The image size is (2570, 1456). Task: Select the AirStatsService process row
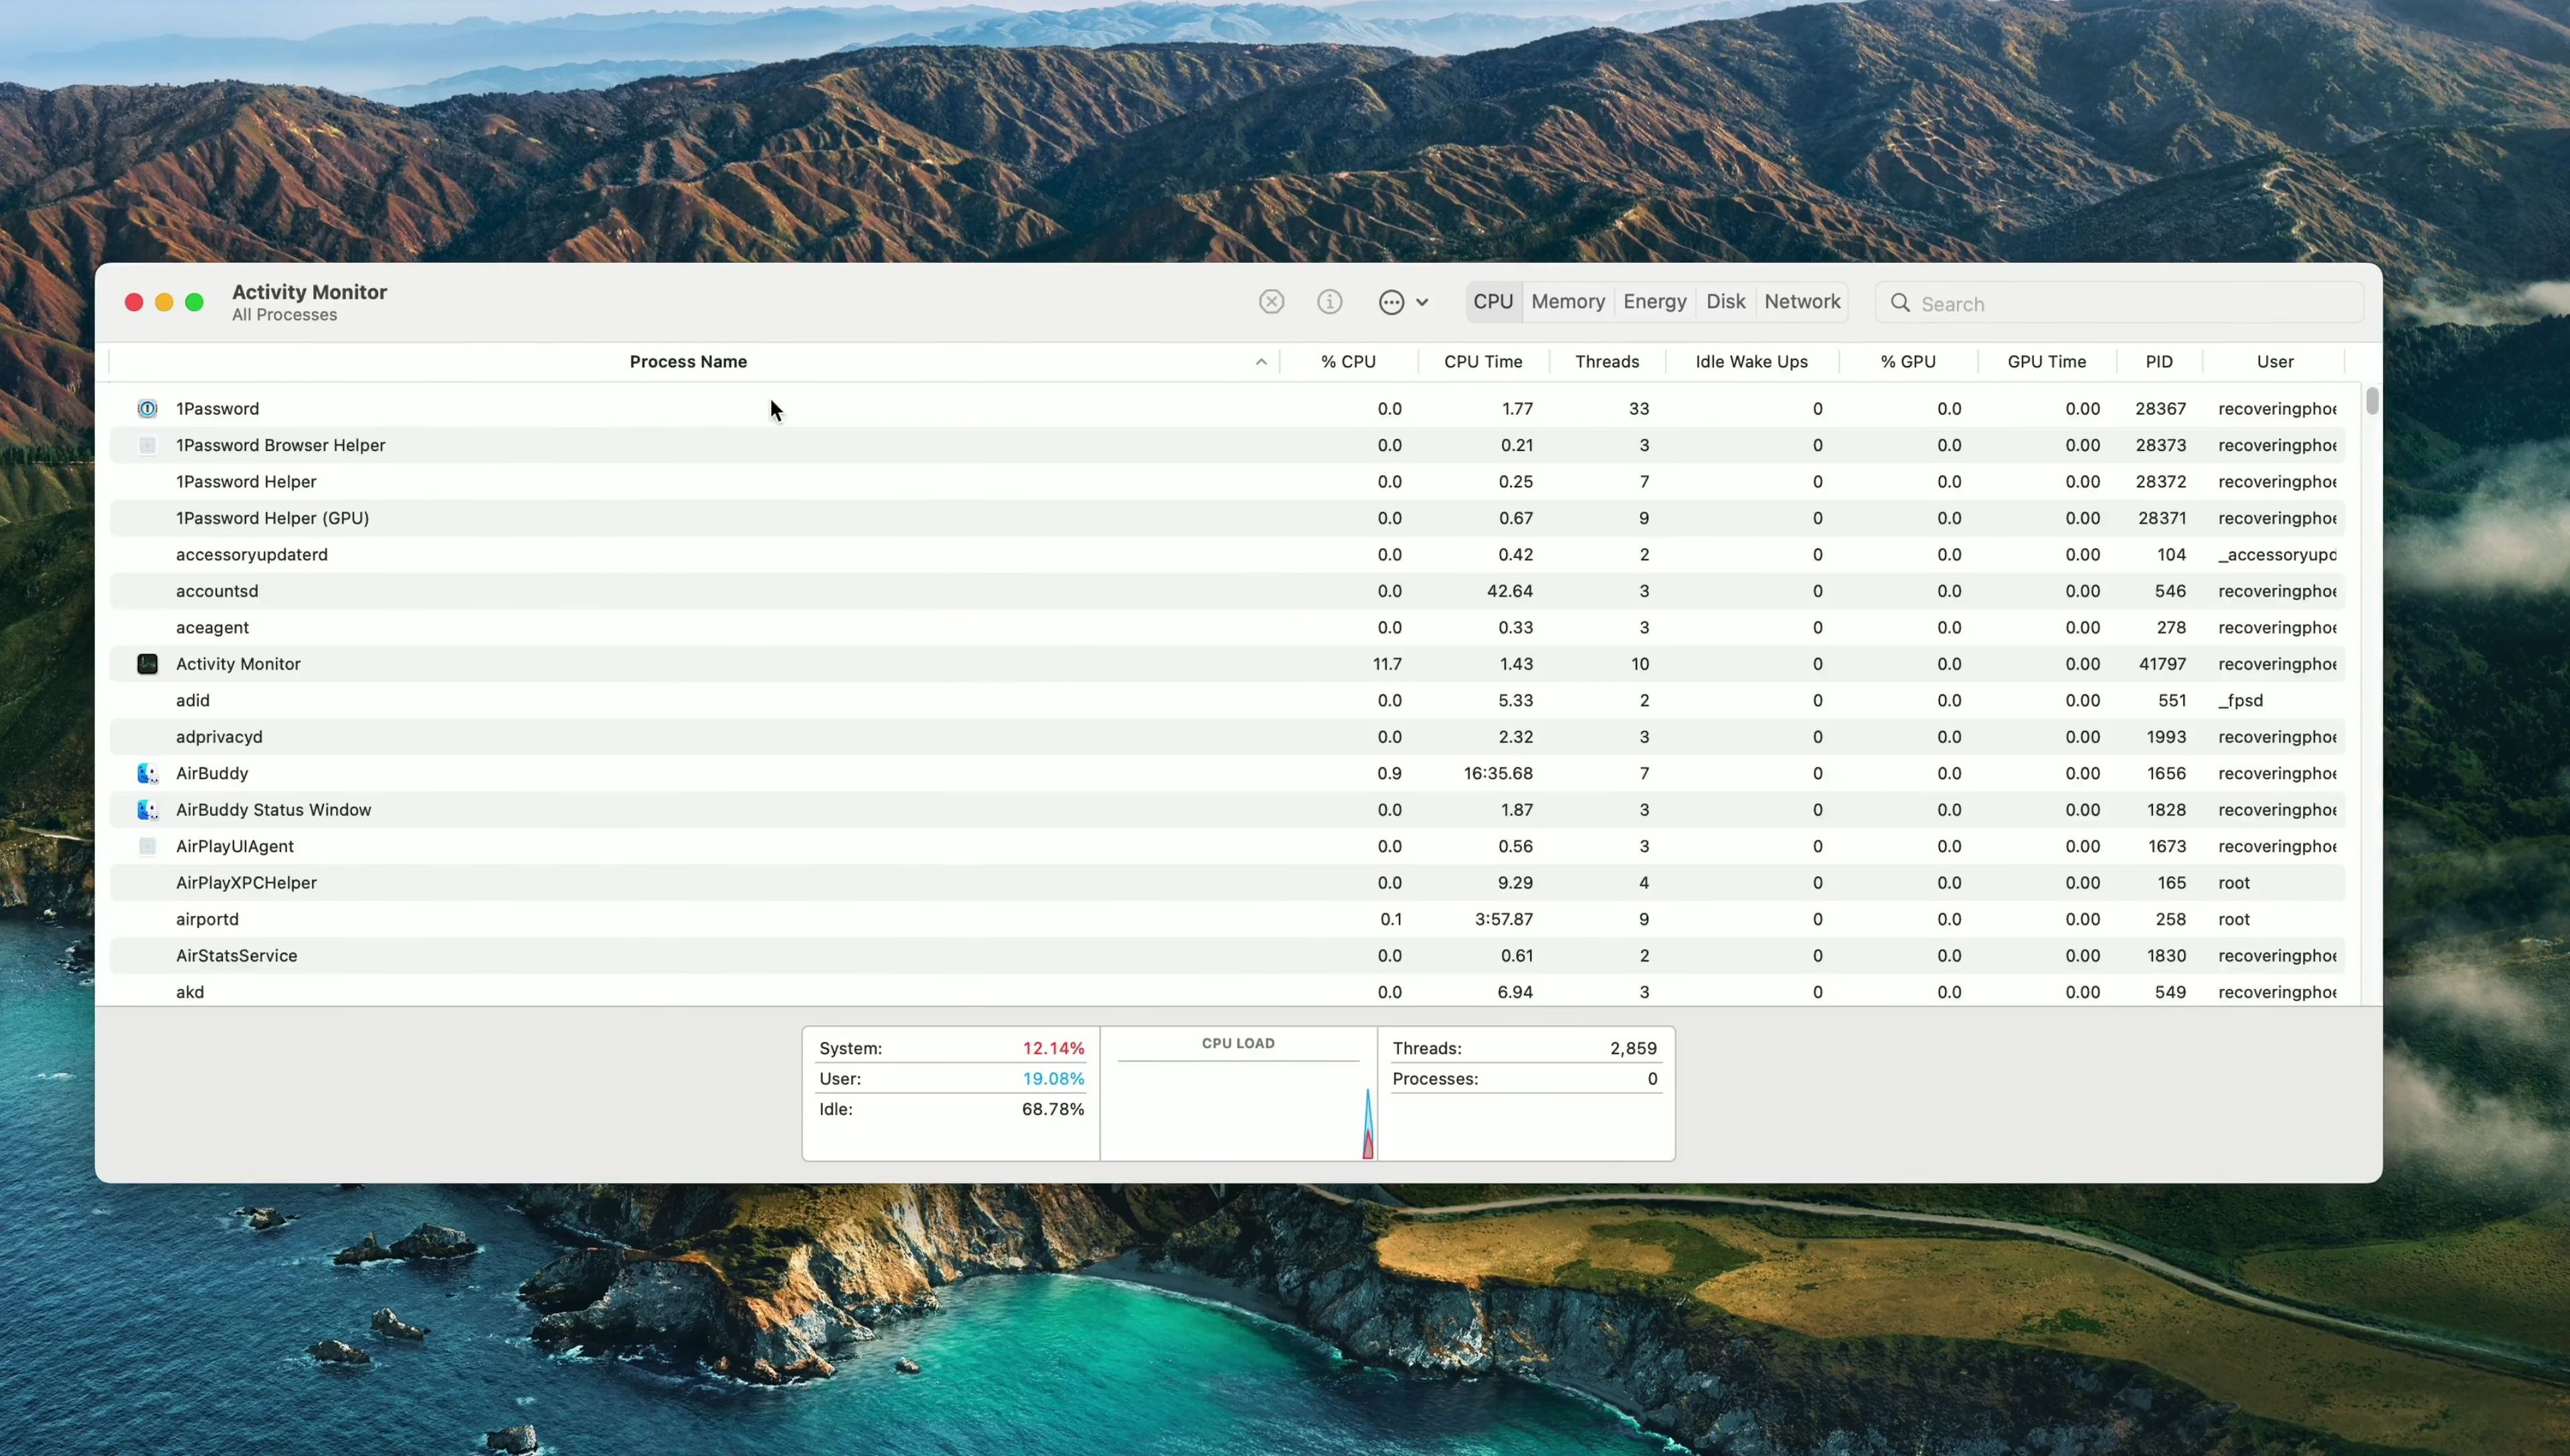[1227, 956]
